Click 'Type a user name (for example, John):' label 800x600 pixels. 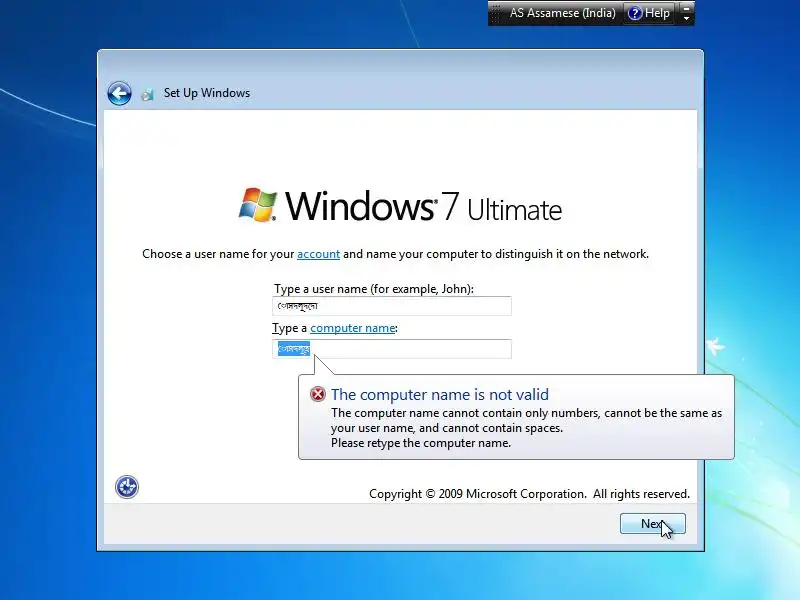[x=374, y=289]
